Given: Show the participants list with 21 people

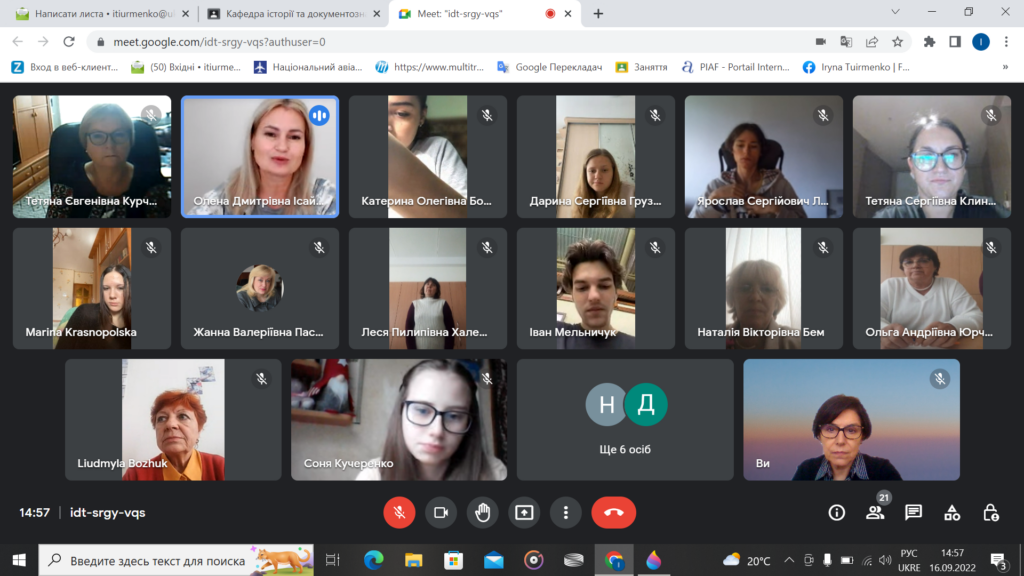Looking at the screenshot, I should tap(876, 512).
